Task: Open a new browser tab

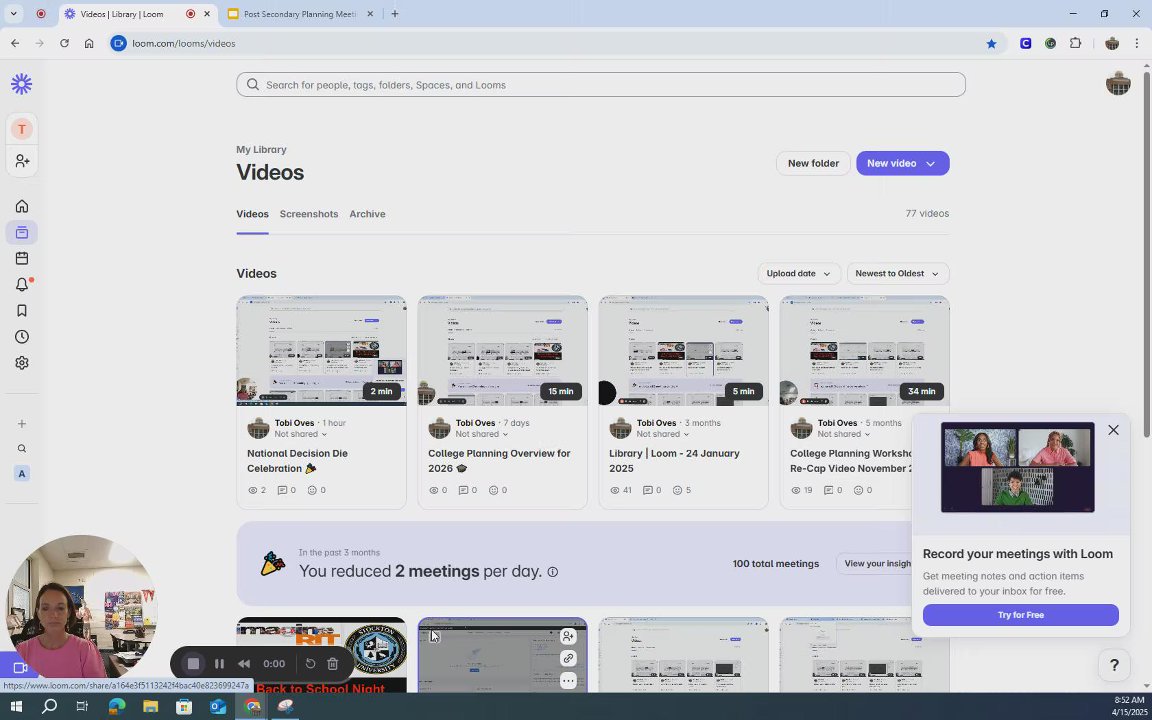Action: pos(395,14)
